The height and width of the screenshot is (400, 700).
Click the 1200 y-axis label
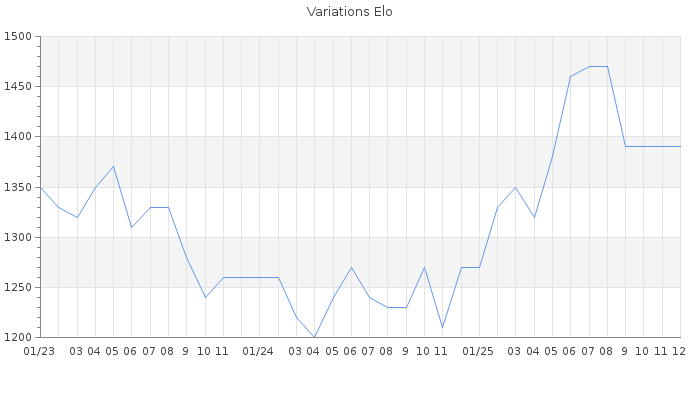point(18,337)
